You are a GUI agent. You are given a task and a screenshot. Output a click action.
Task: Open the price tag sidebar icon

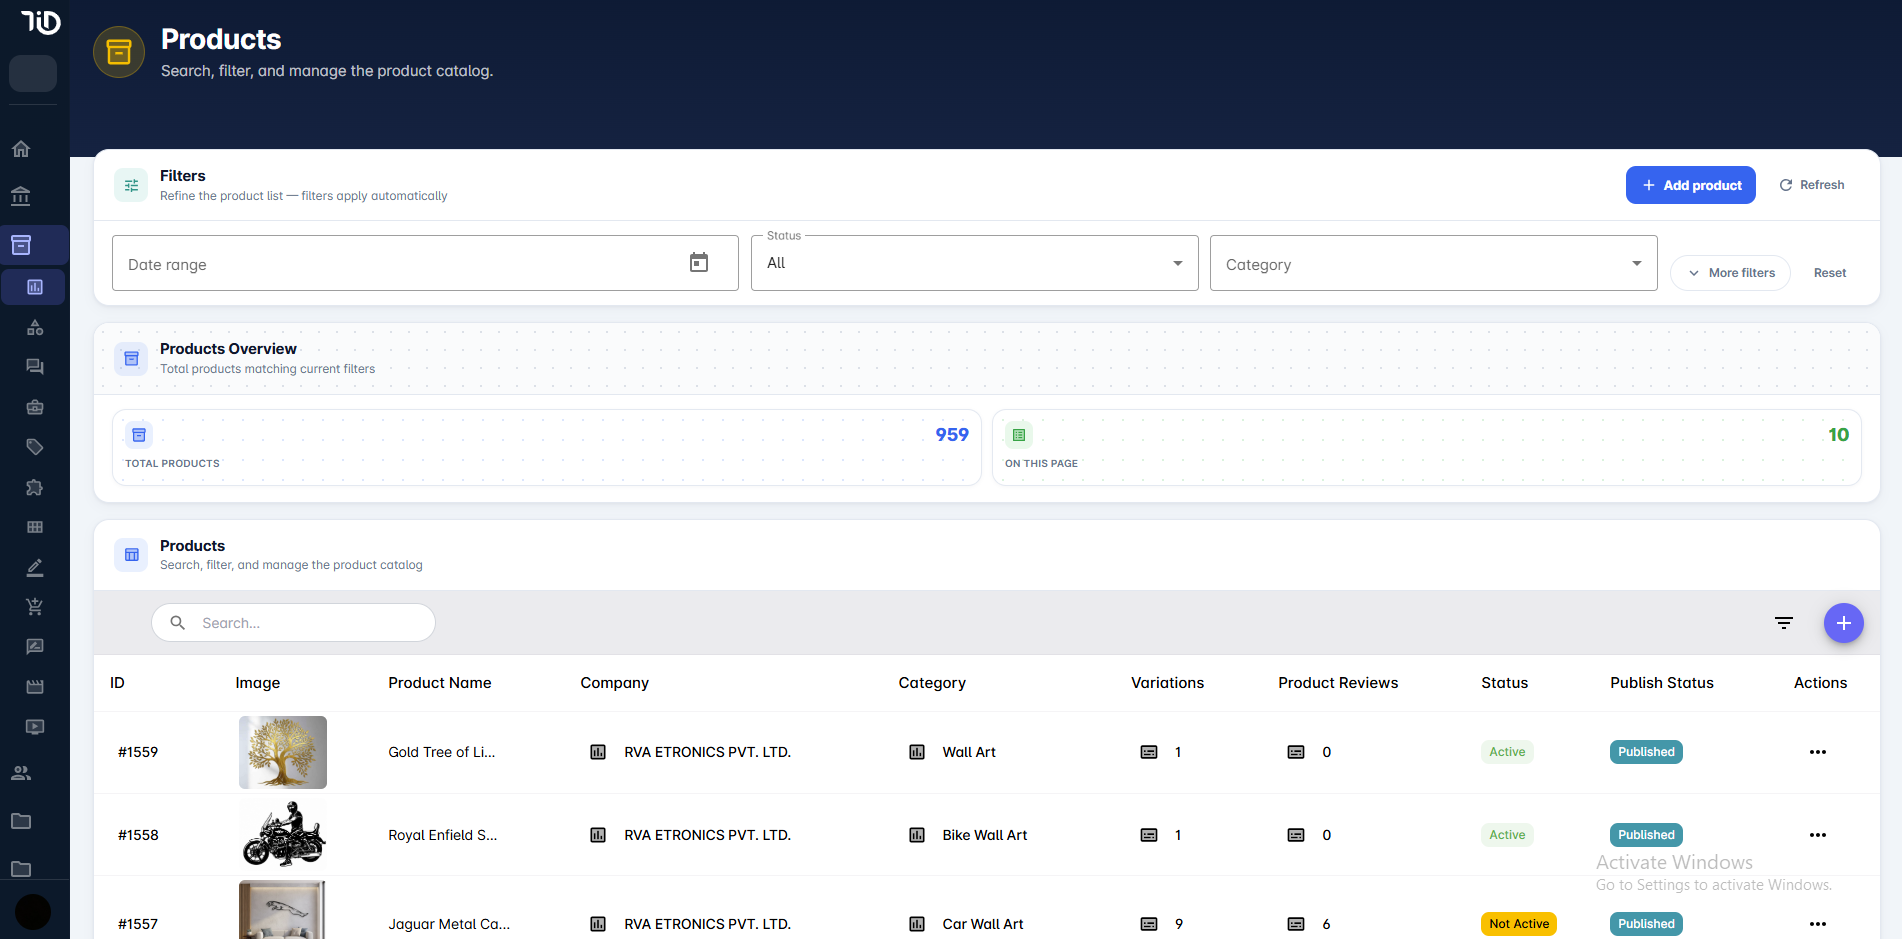pos(35,447)
